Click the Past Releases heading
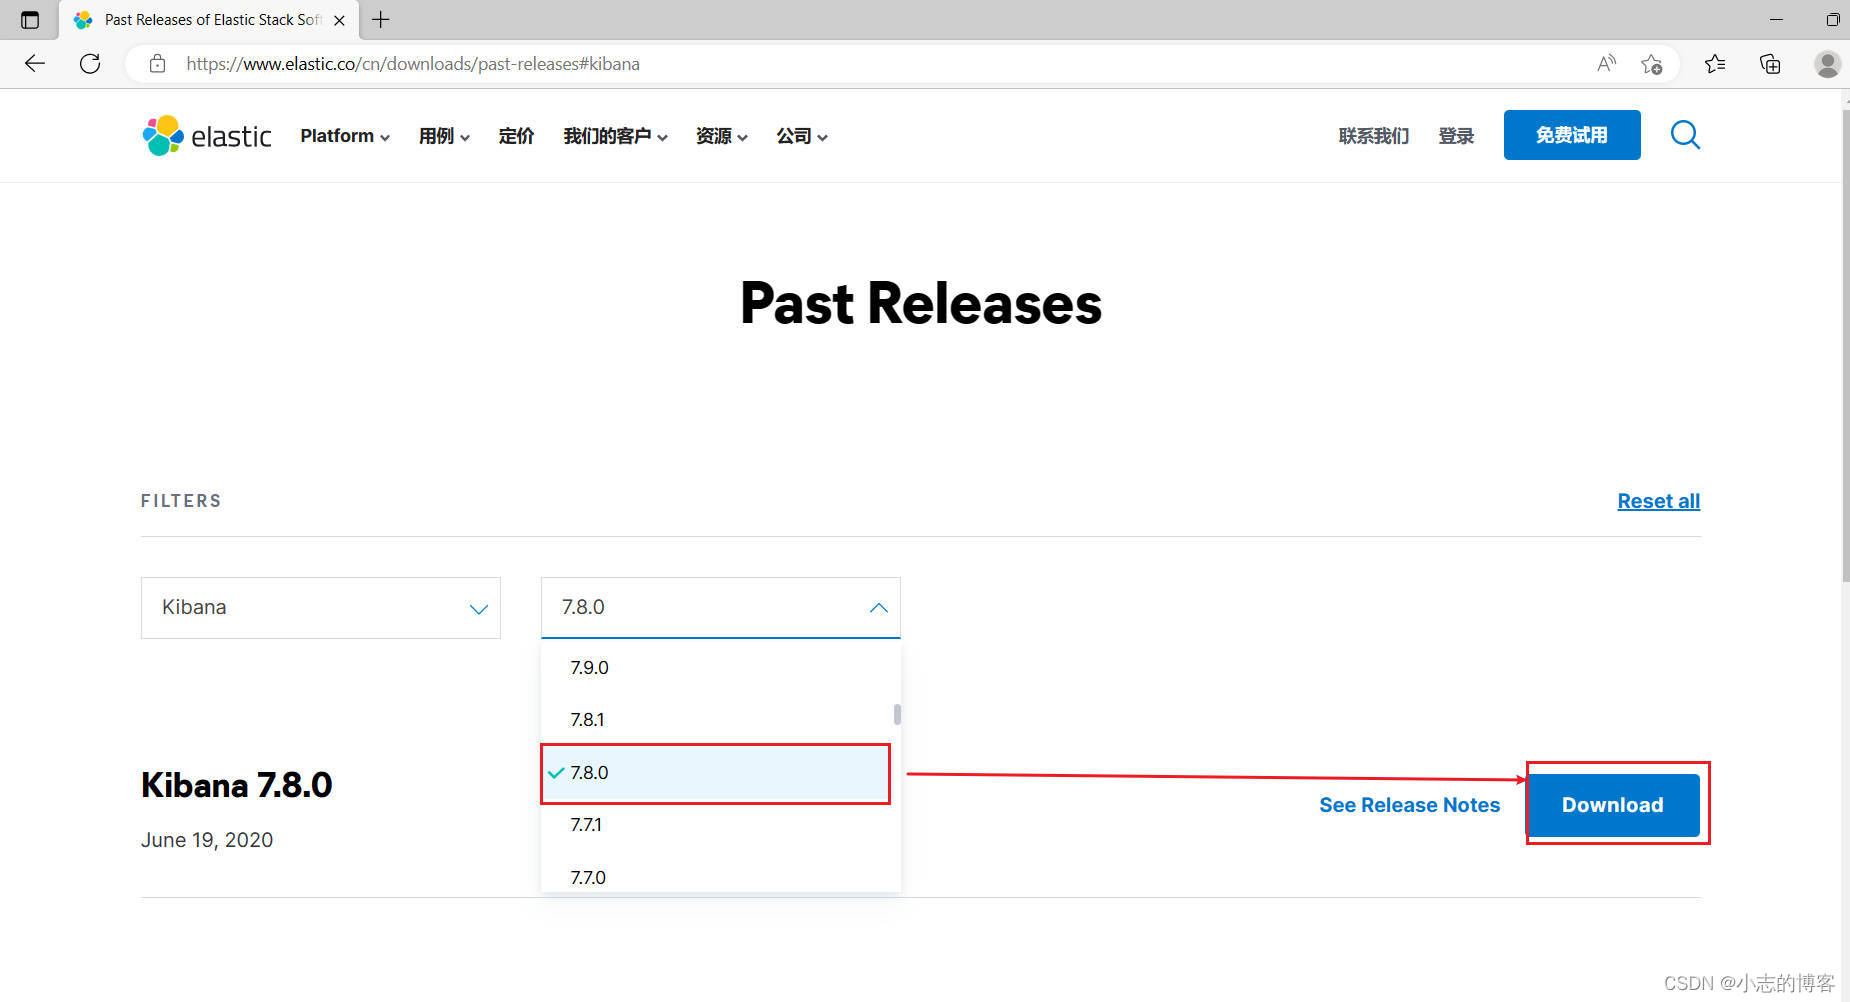This screenshot has height=1002, width=1850. tap(921, 303)
